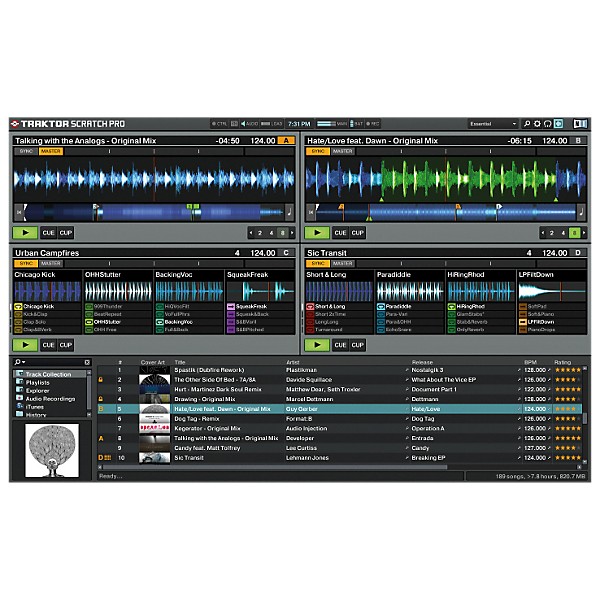Screen dimensions: 600x600
Task: Click CUP on Deck B
Action: (357, 233)
